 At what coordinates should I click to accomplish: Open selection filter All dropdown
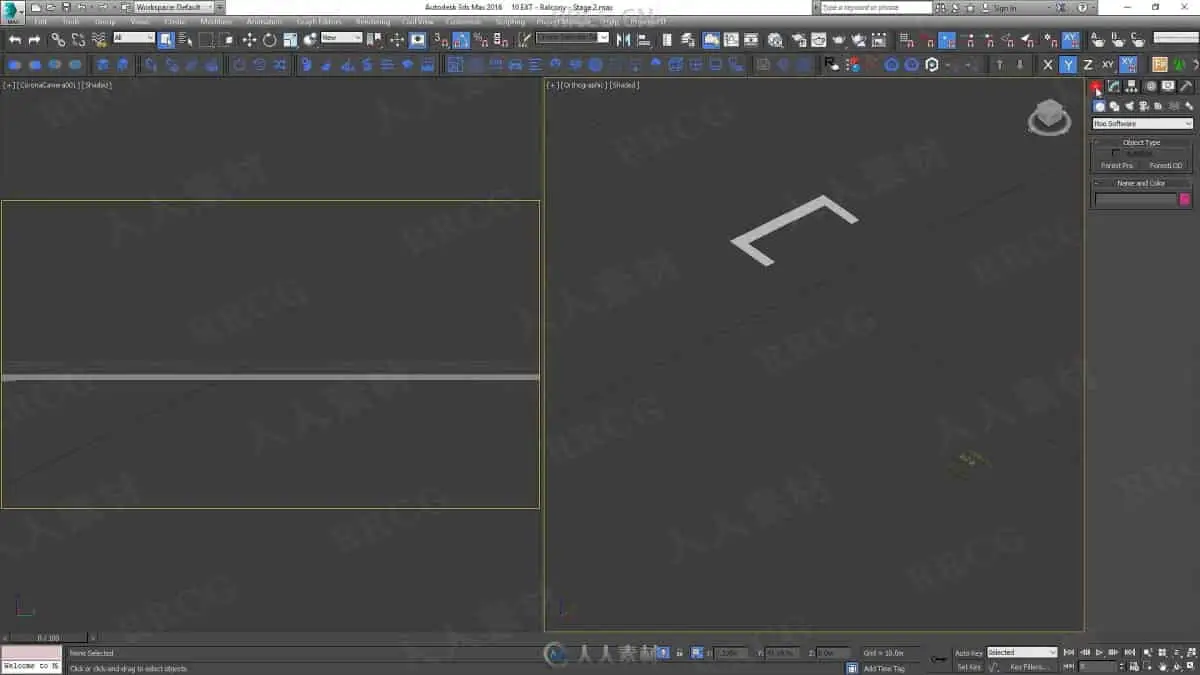coord(133,38)
